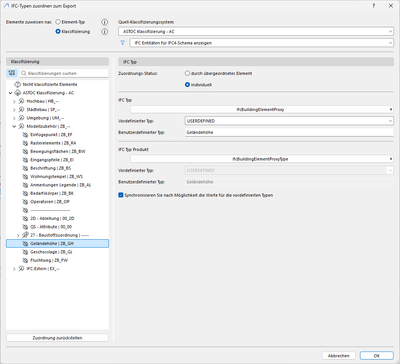Click the Klassifizierungen suchen search field
Screen dimensions: 400x364
click(64, 73)
